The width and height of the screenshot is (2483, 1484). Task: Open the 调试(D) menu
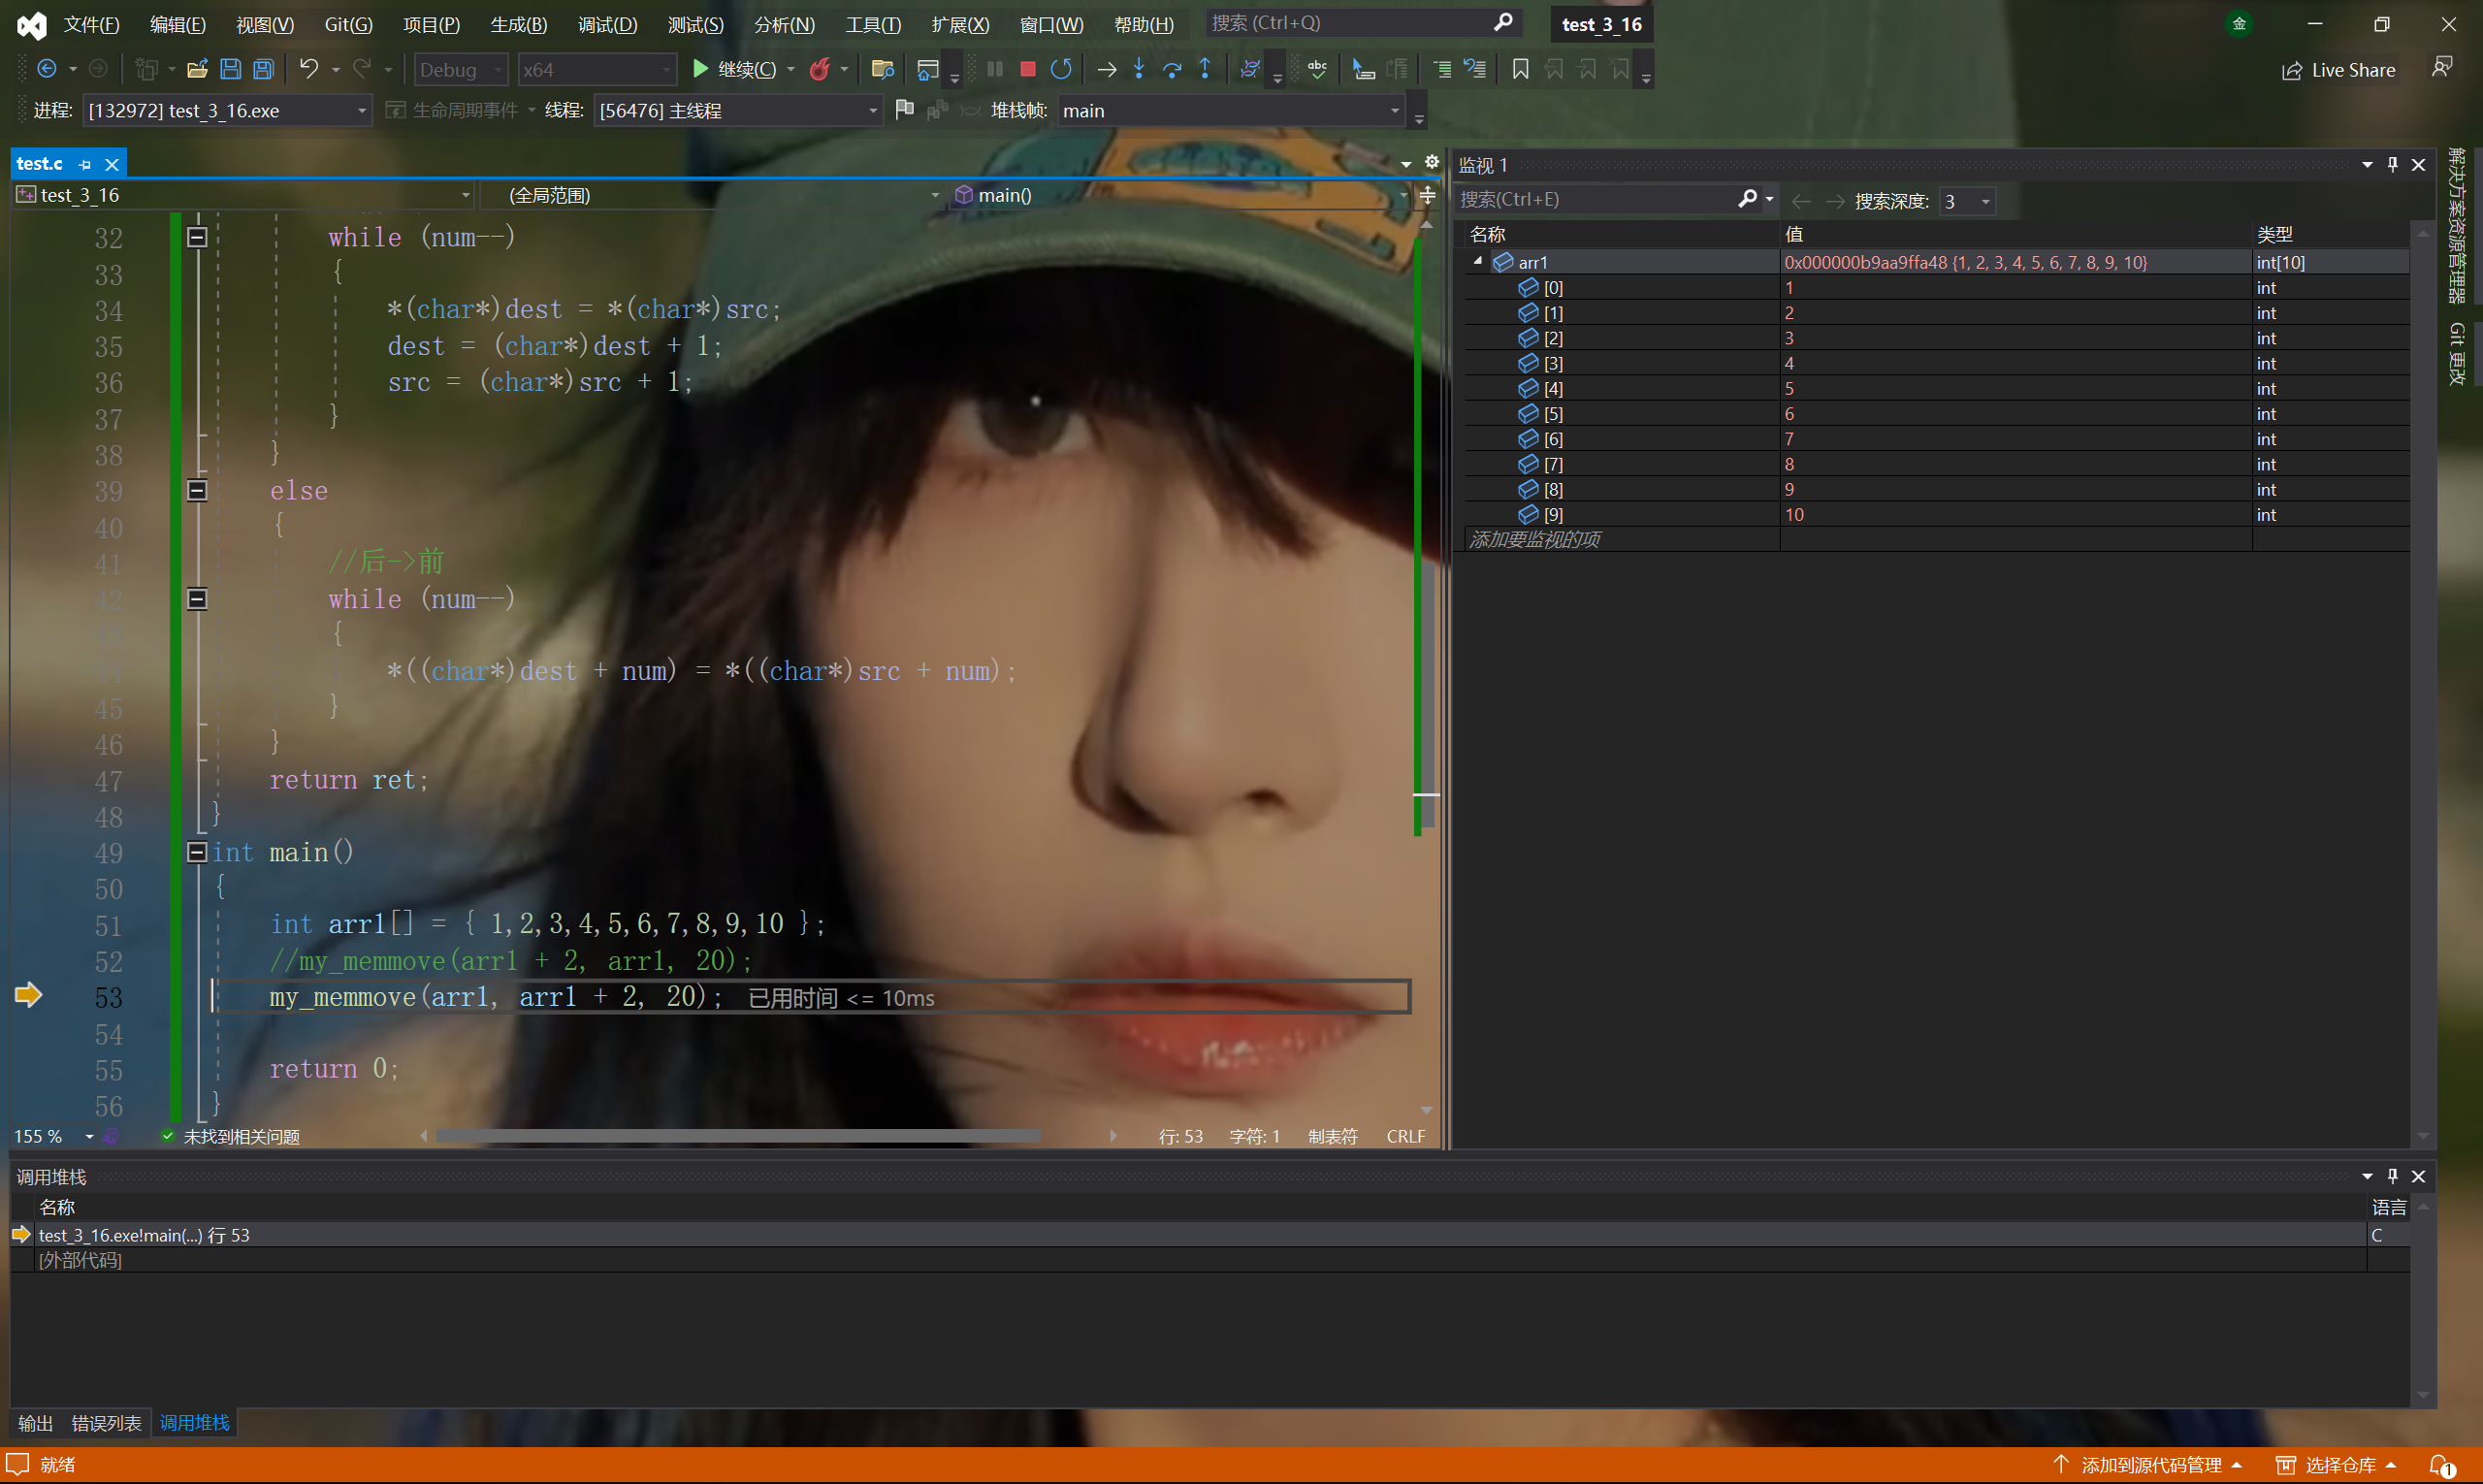[606, 24]
